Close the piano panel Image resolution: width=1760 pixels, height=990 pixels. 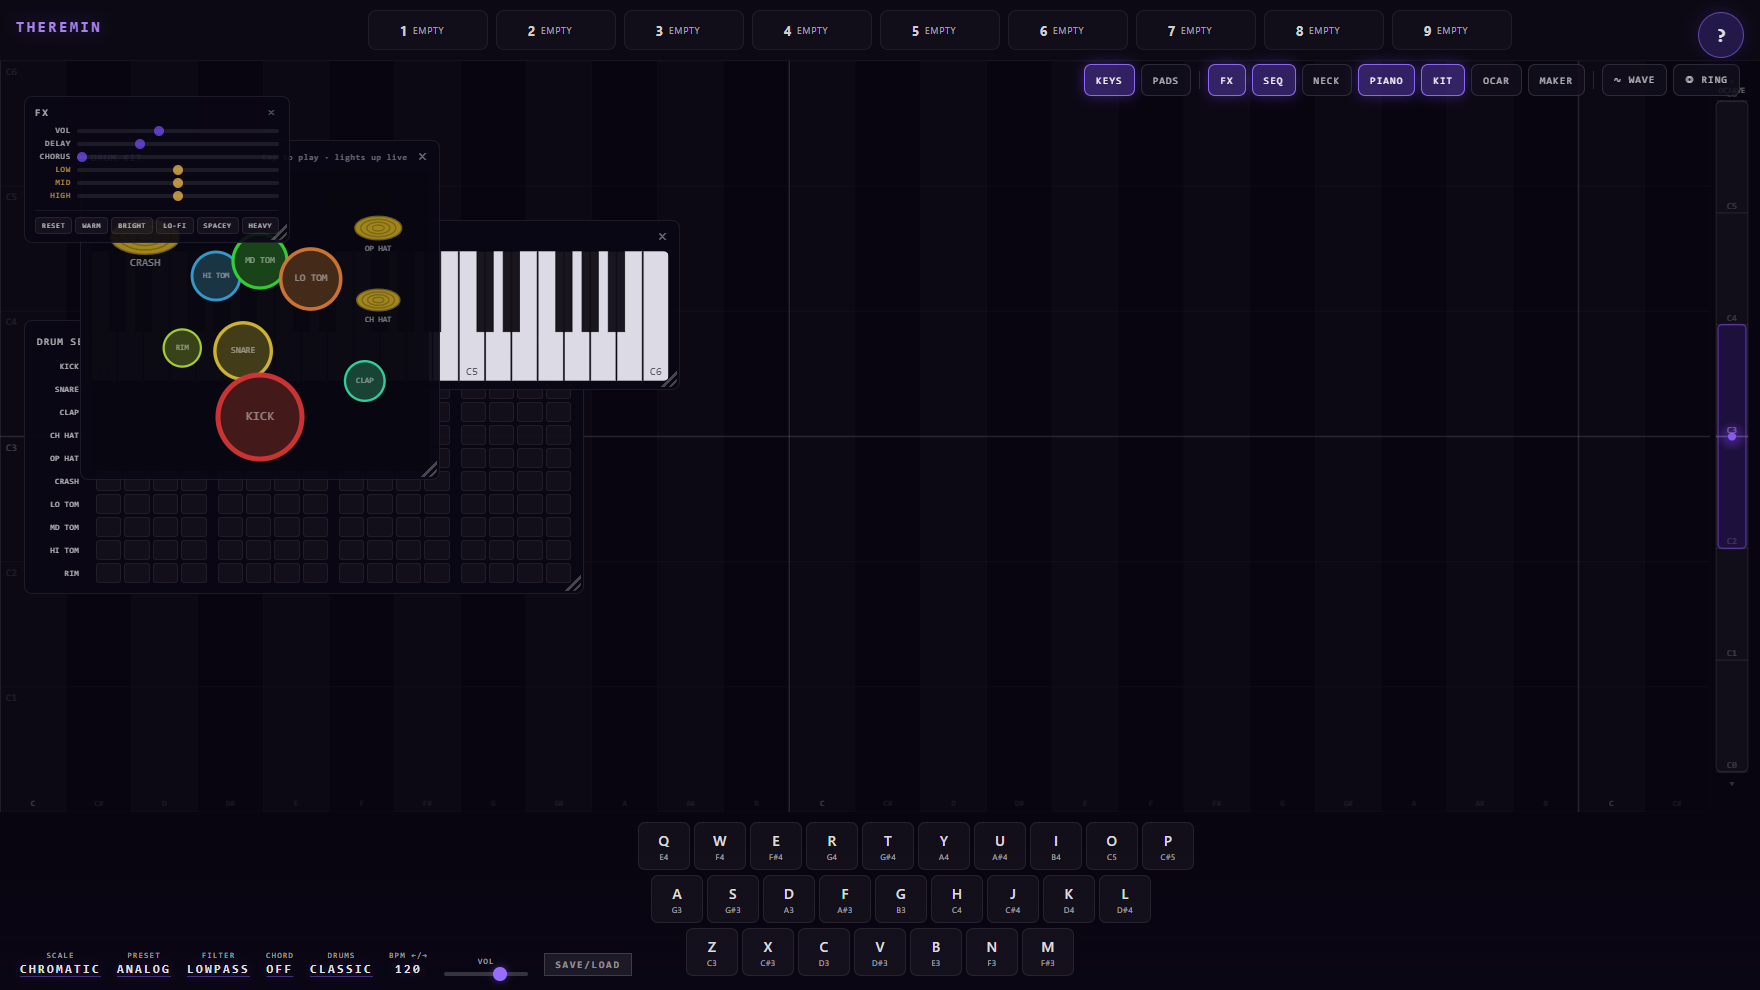(662, 237)
